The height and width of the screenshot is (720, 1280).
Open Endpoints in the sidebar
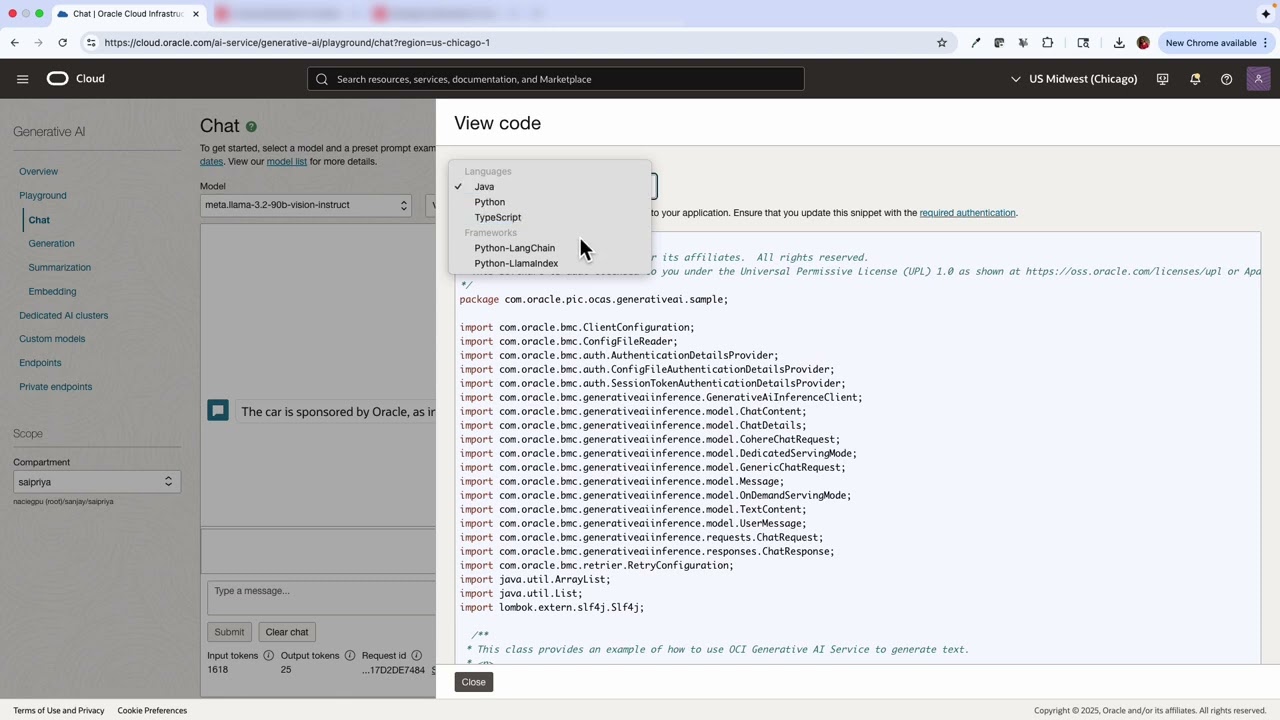[40, 363]
